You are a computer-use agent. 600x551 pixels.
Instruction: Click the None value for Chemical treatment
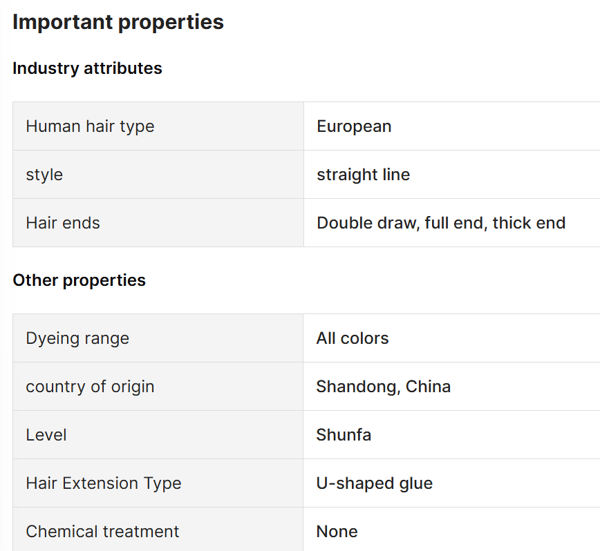[x=337, y=531]
